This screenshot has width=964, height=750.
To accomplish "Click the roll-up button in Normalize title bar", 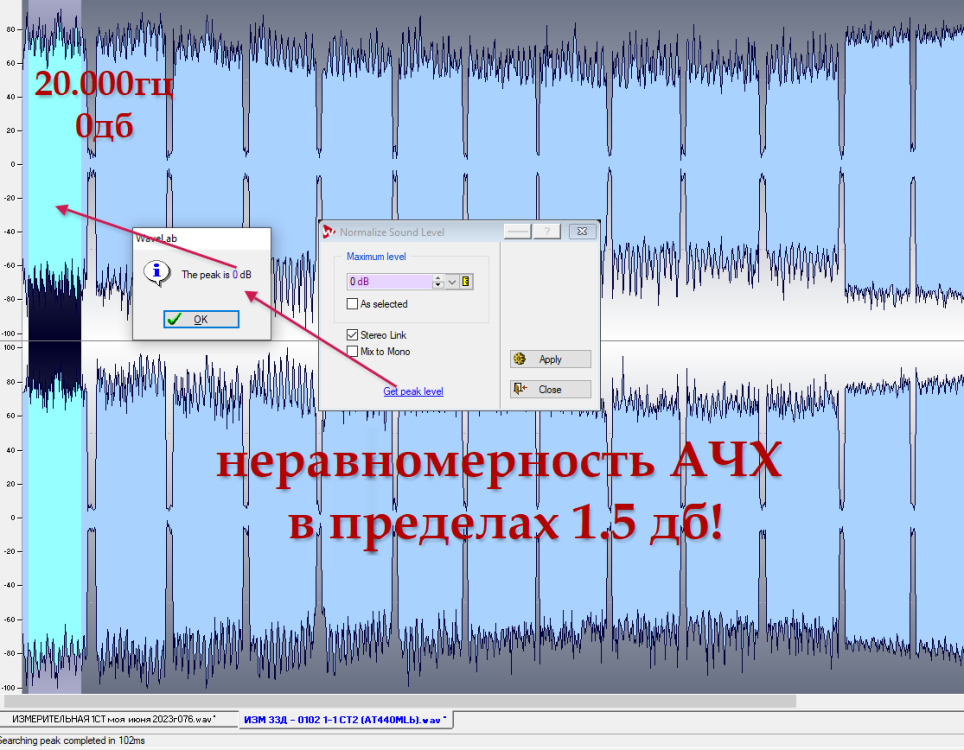I will pos(516,231).
